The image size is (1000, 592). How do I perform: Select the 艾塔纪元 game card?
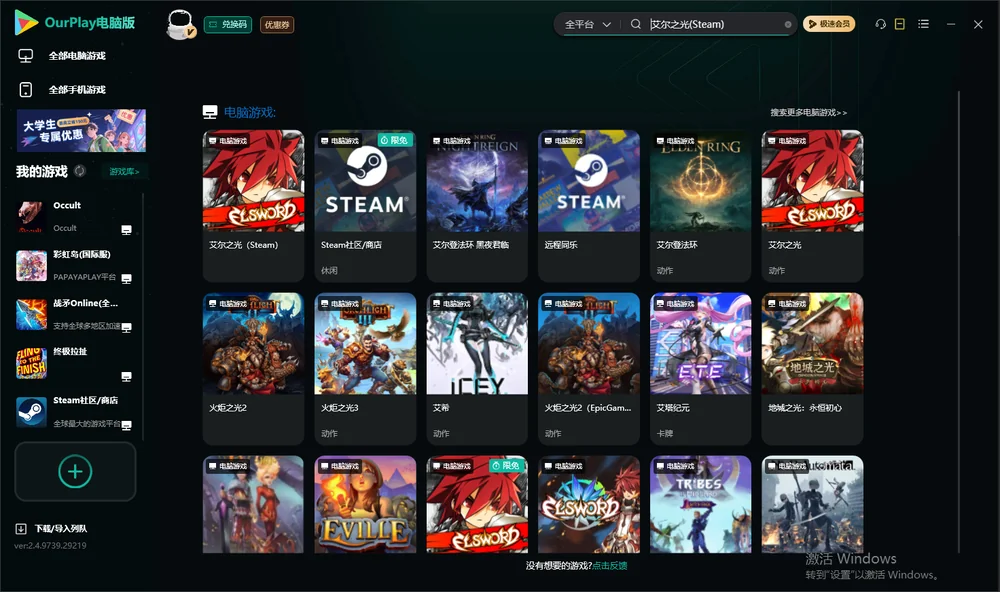pos(701,368)
